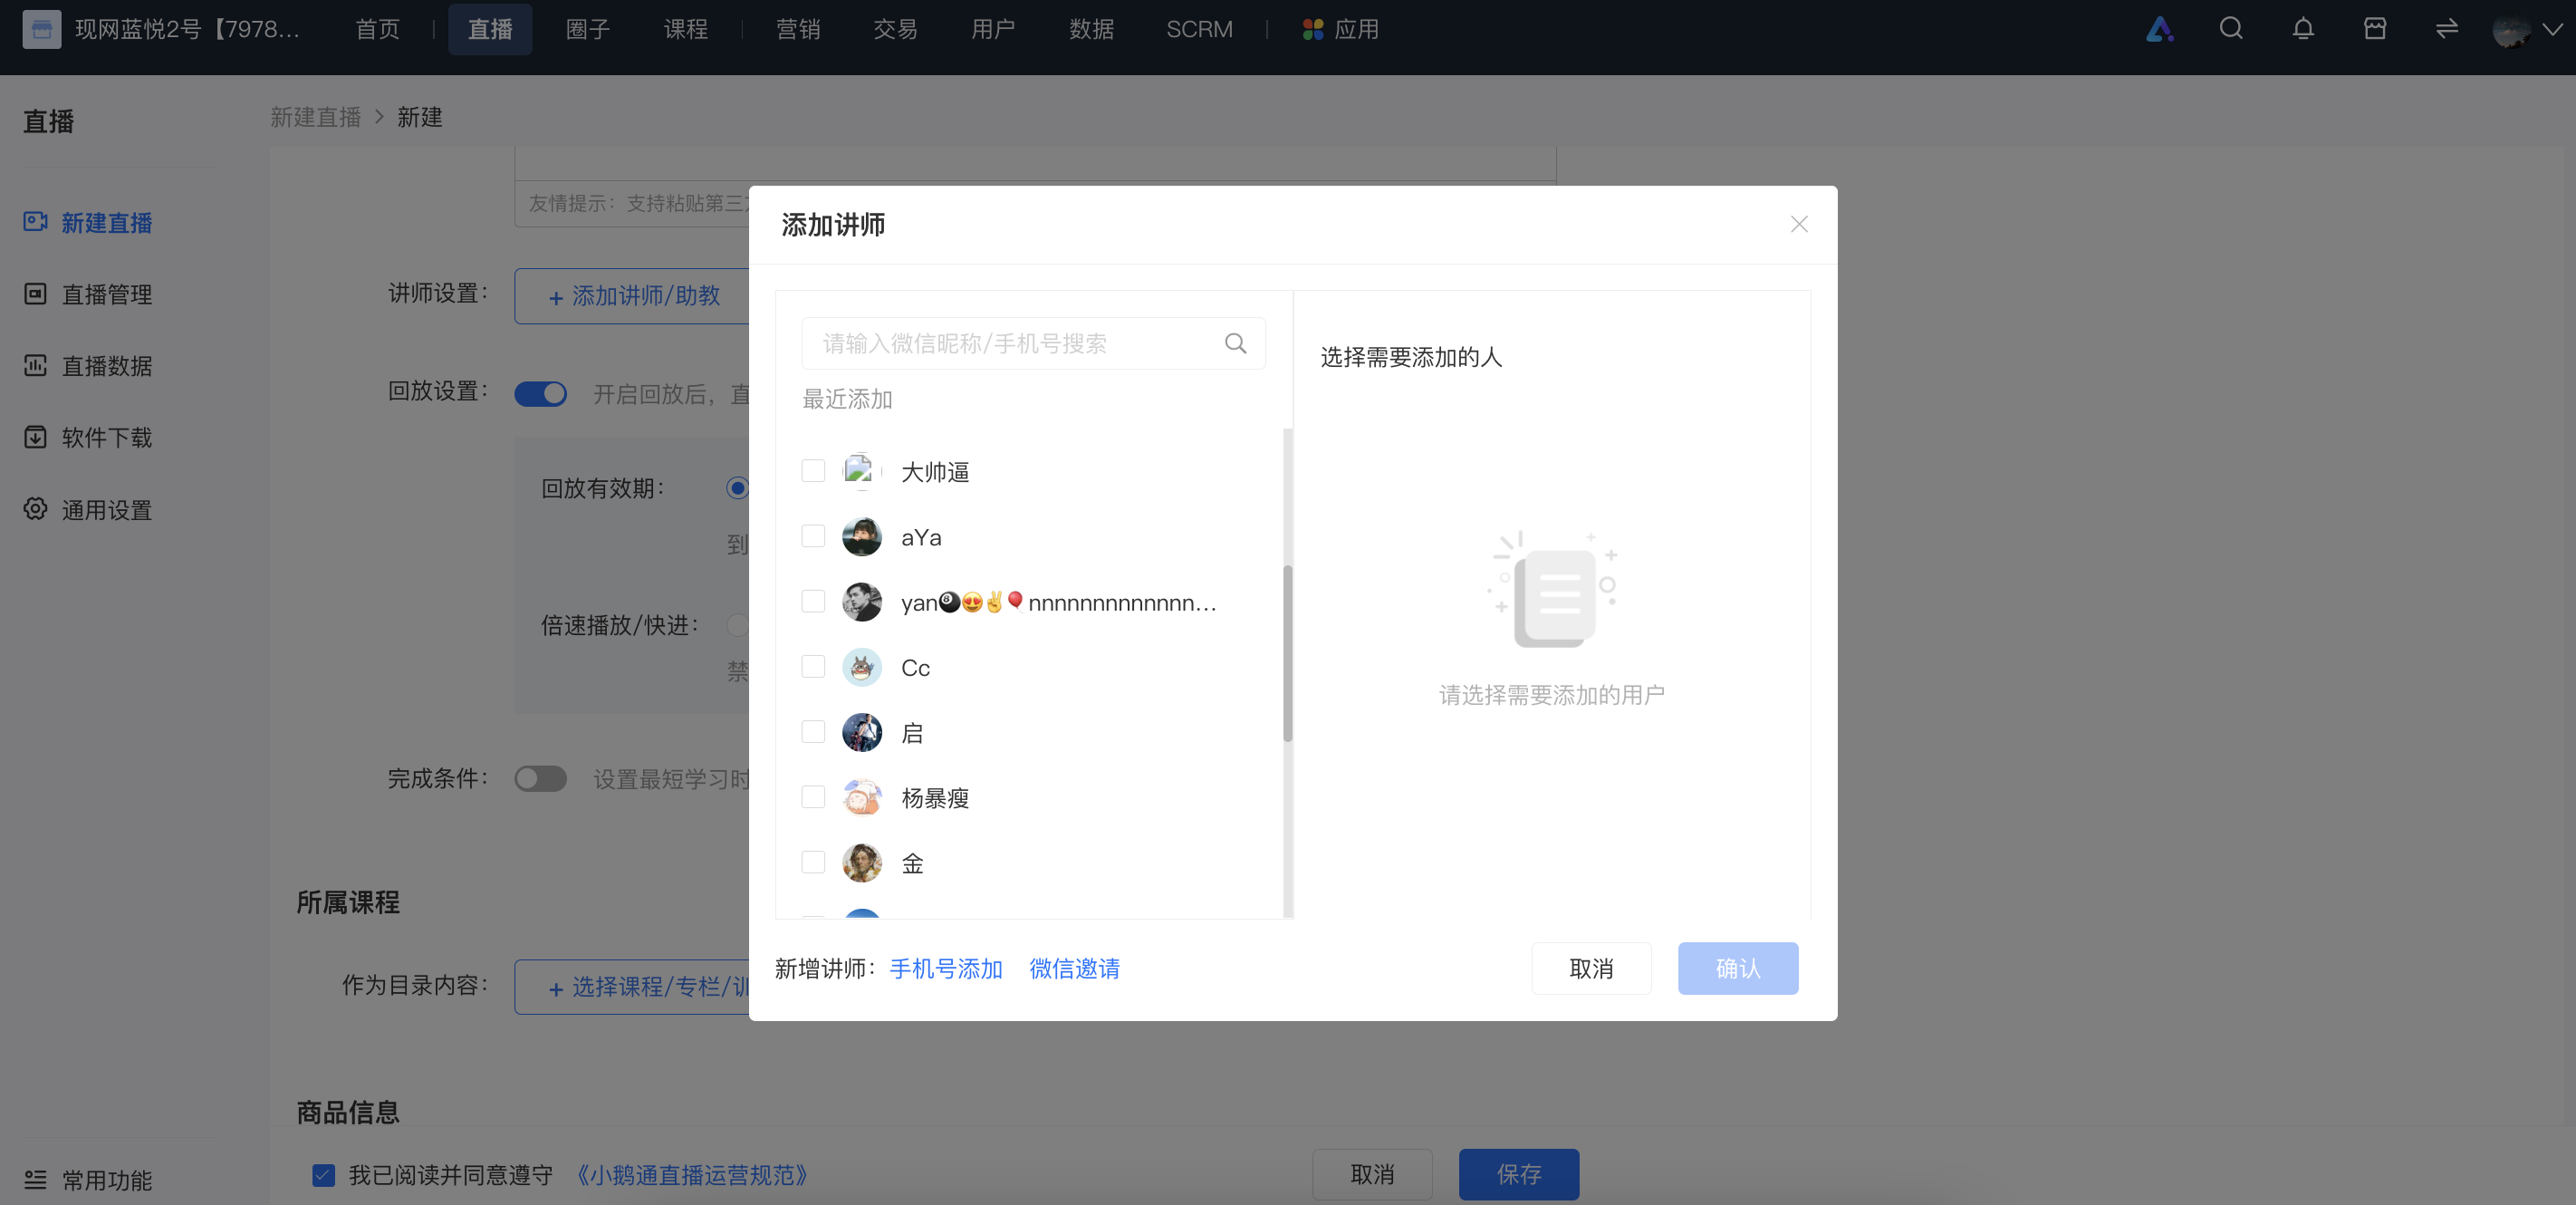2576x1205 pixels.
Task: Click the 保存 button at page bottom
Action: click(1518, 1174)
